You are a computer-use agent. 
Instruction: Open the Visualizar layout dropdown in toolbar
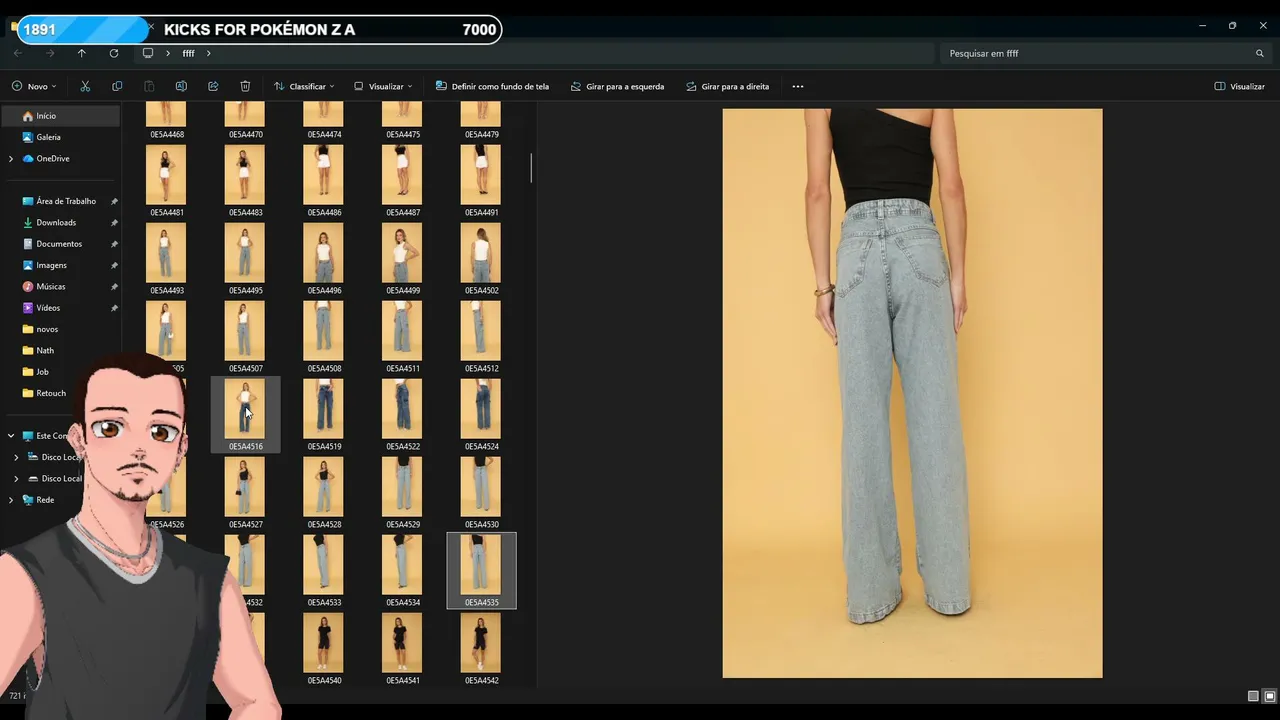[x=383, y=86]
